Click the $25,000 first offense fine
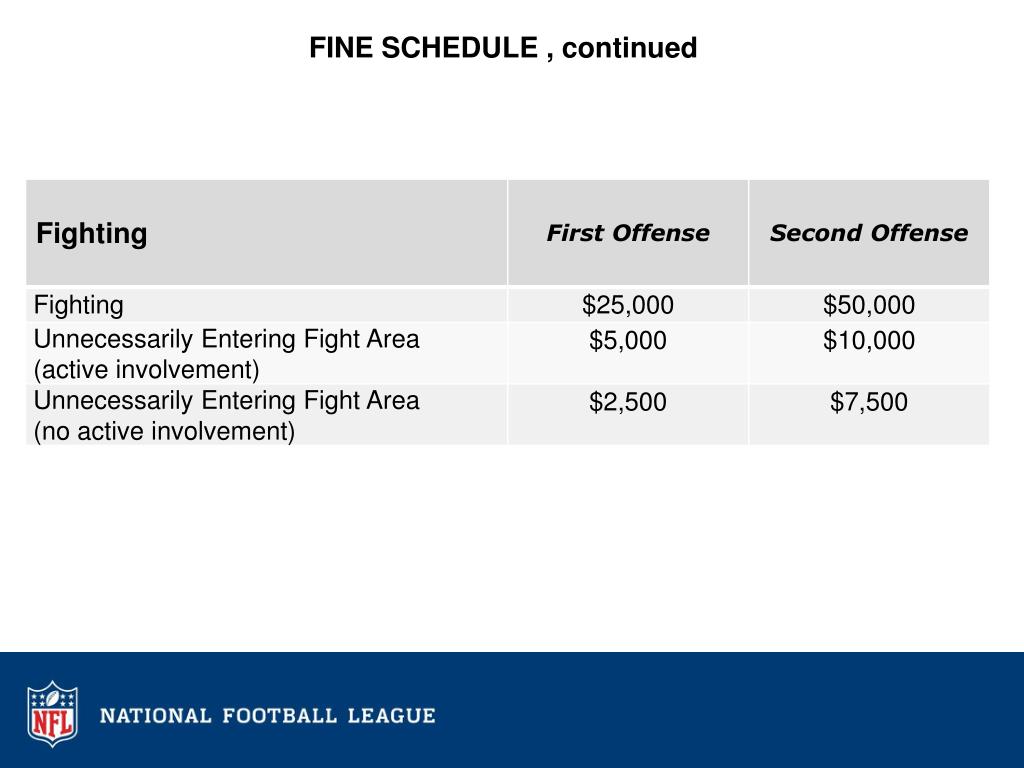Image resolution: width=1024 pixels, height=768 pixels. (628, 305)
